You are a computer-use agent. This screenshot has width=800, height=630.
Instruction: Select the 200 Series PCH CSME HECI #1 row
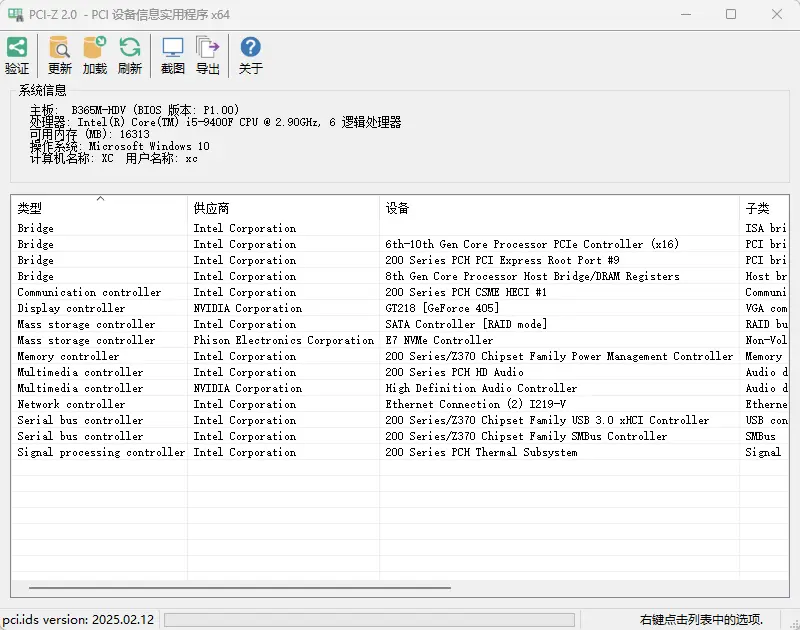coord(400,292)
